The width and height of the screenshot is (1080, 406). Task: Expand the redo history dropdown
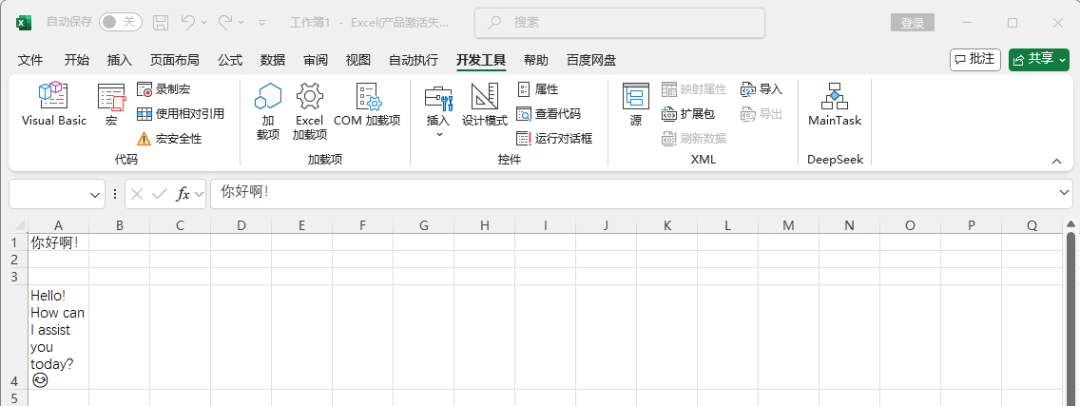coord(241,23)
